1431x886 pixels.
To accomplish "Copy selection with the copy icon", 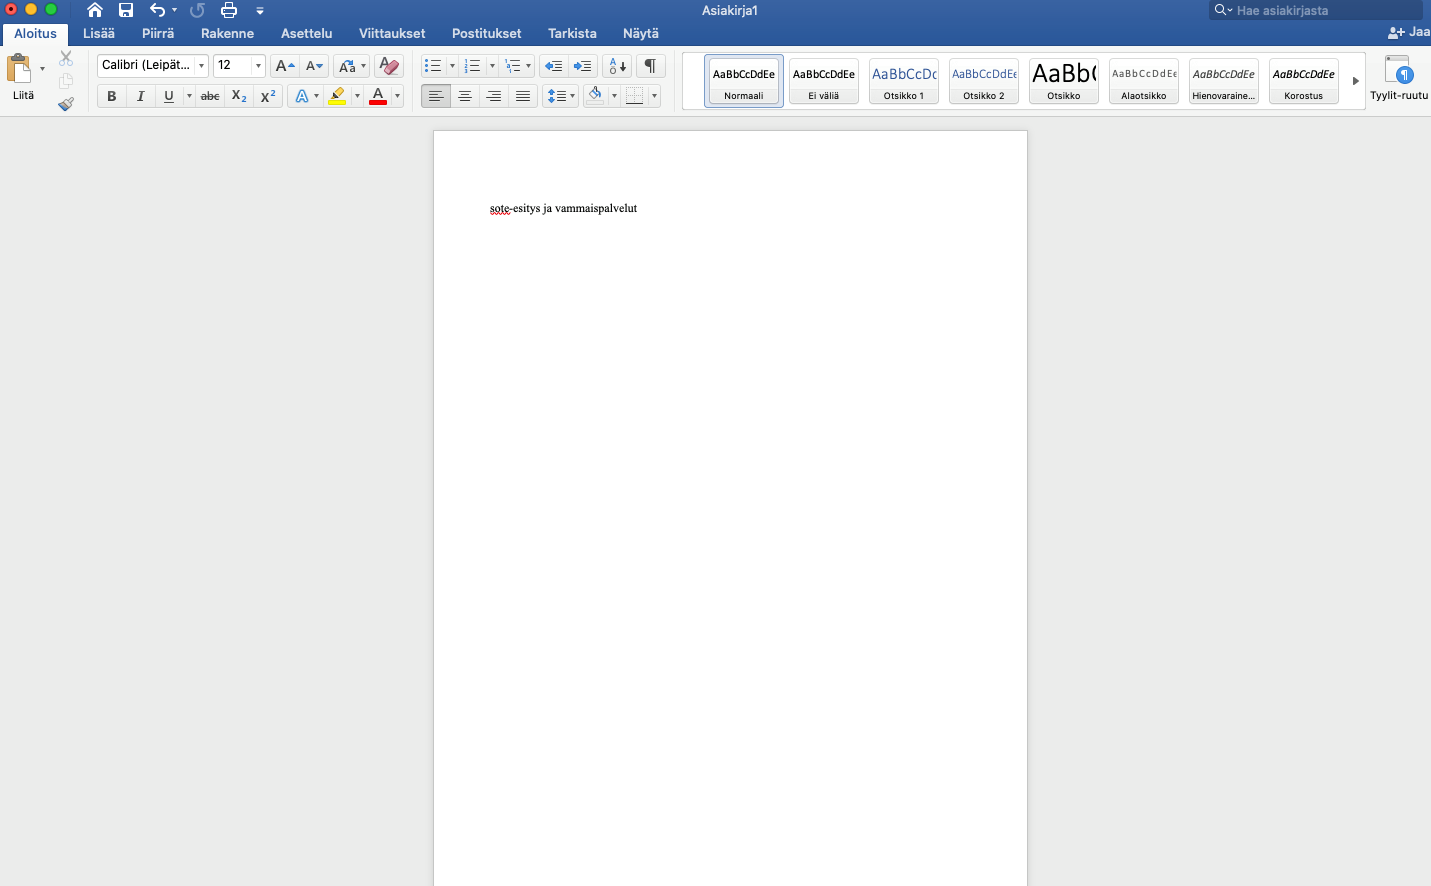I will 66,81.
